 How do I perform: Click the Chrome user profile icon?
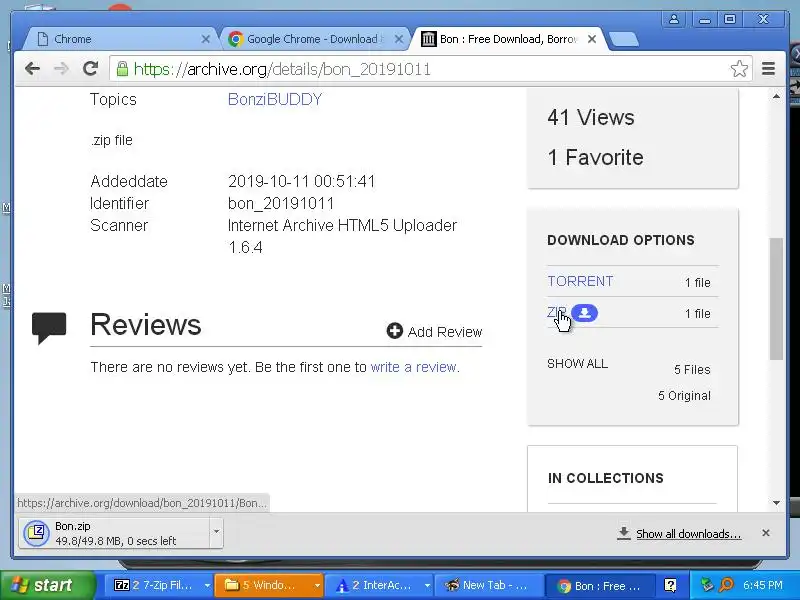click(x=673, y=19)
